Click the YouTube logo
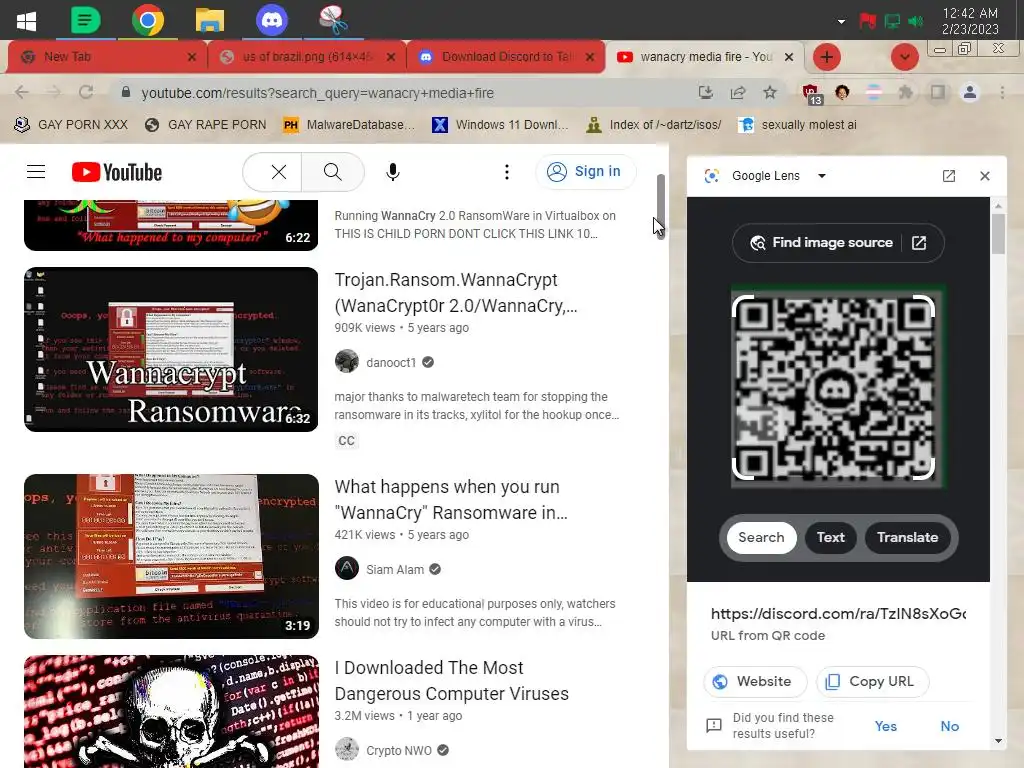 [x=117, y=172]
